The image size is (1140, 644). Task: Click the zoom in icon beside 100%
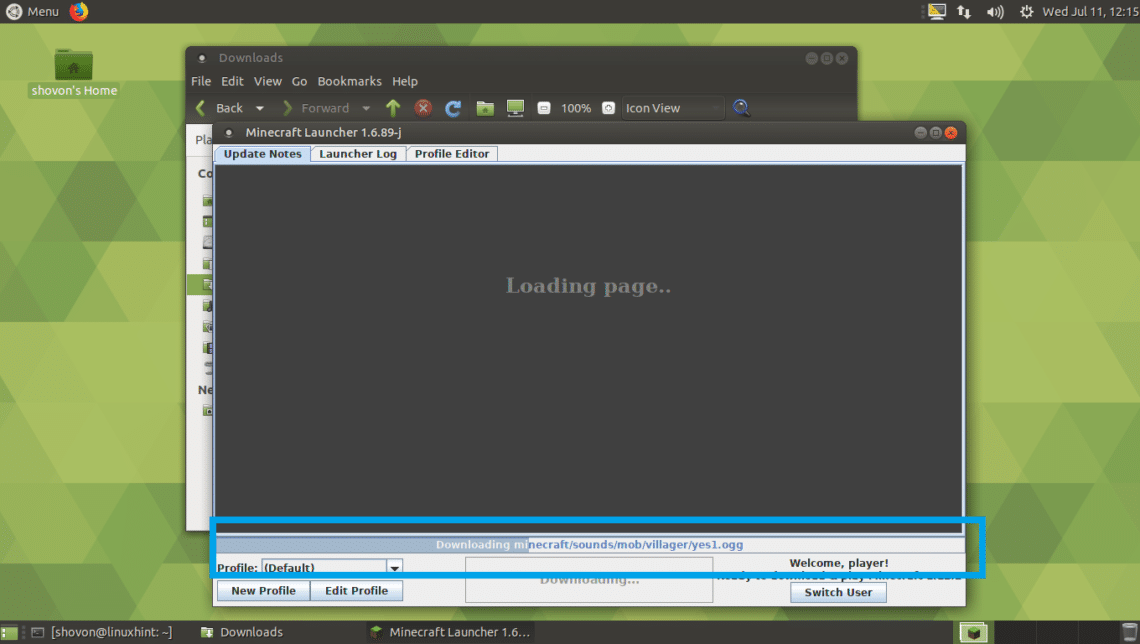[x=608, y=108]
